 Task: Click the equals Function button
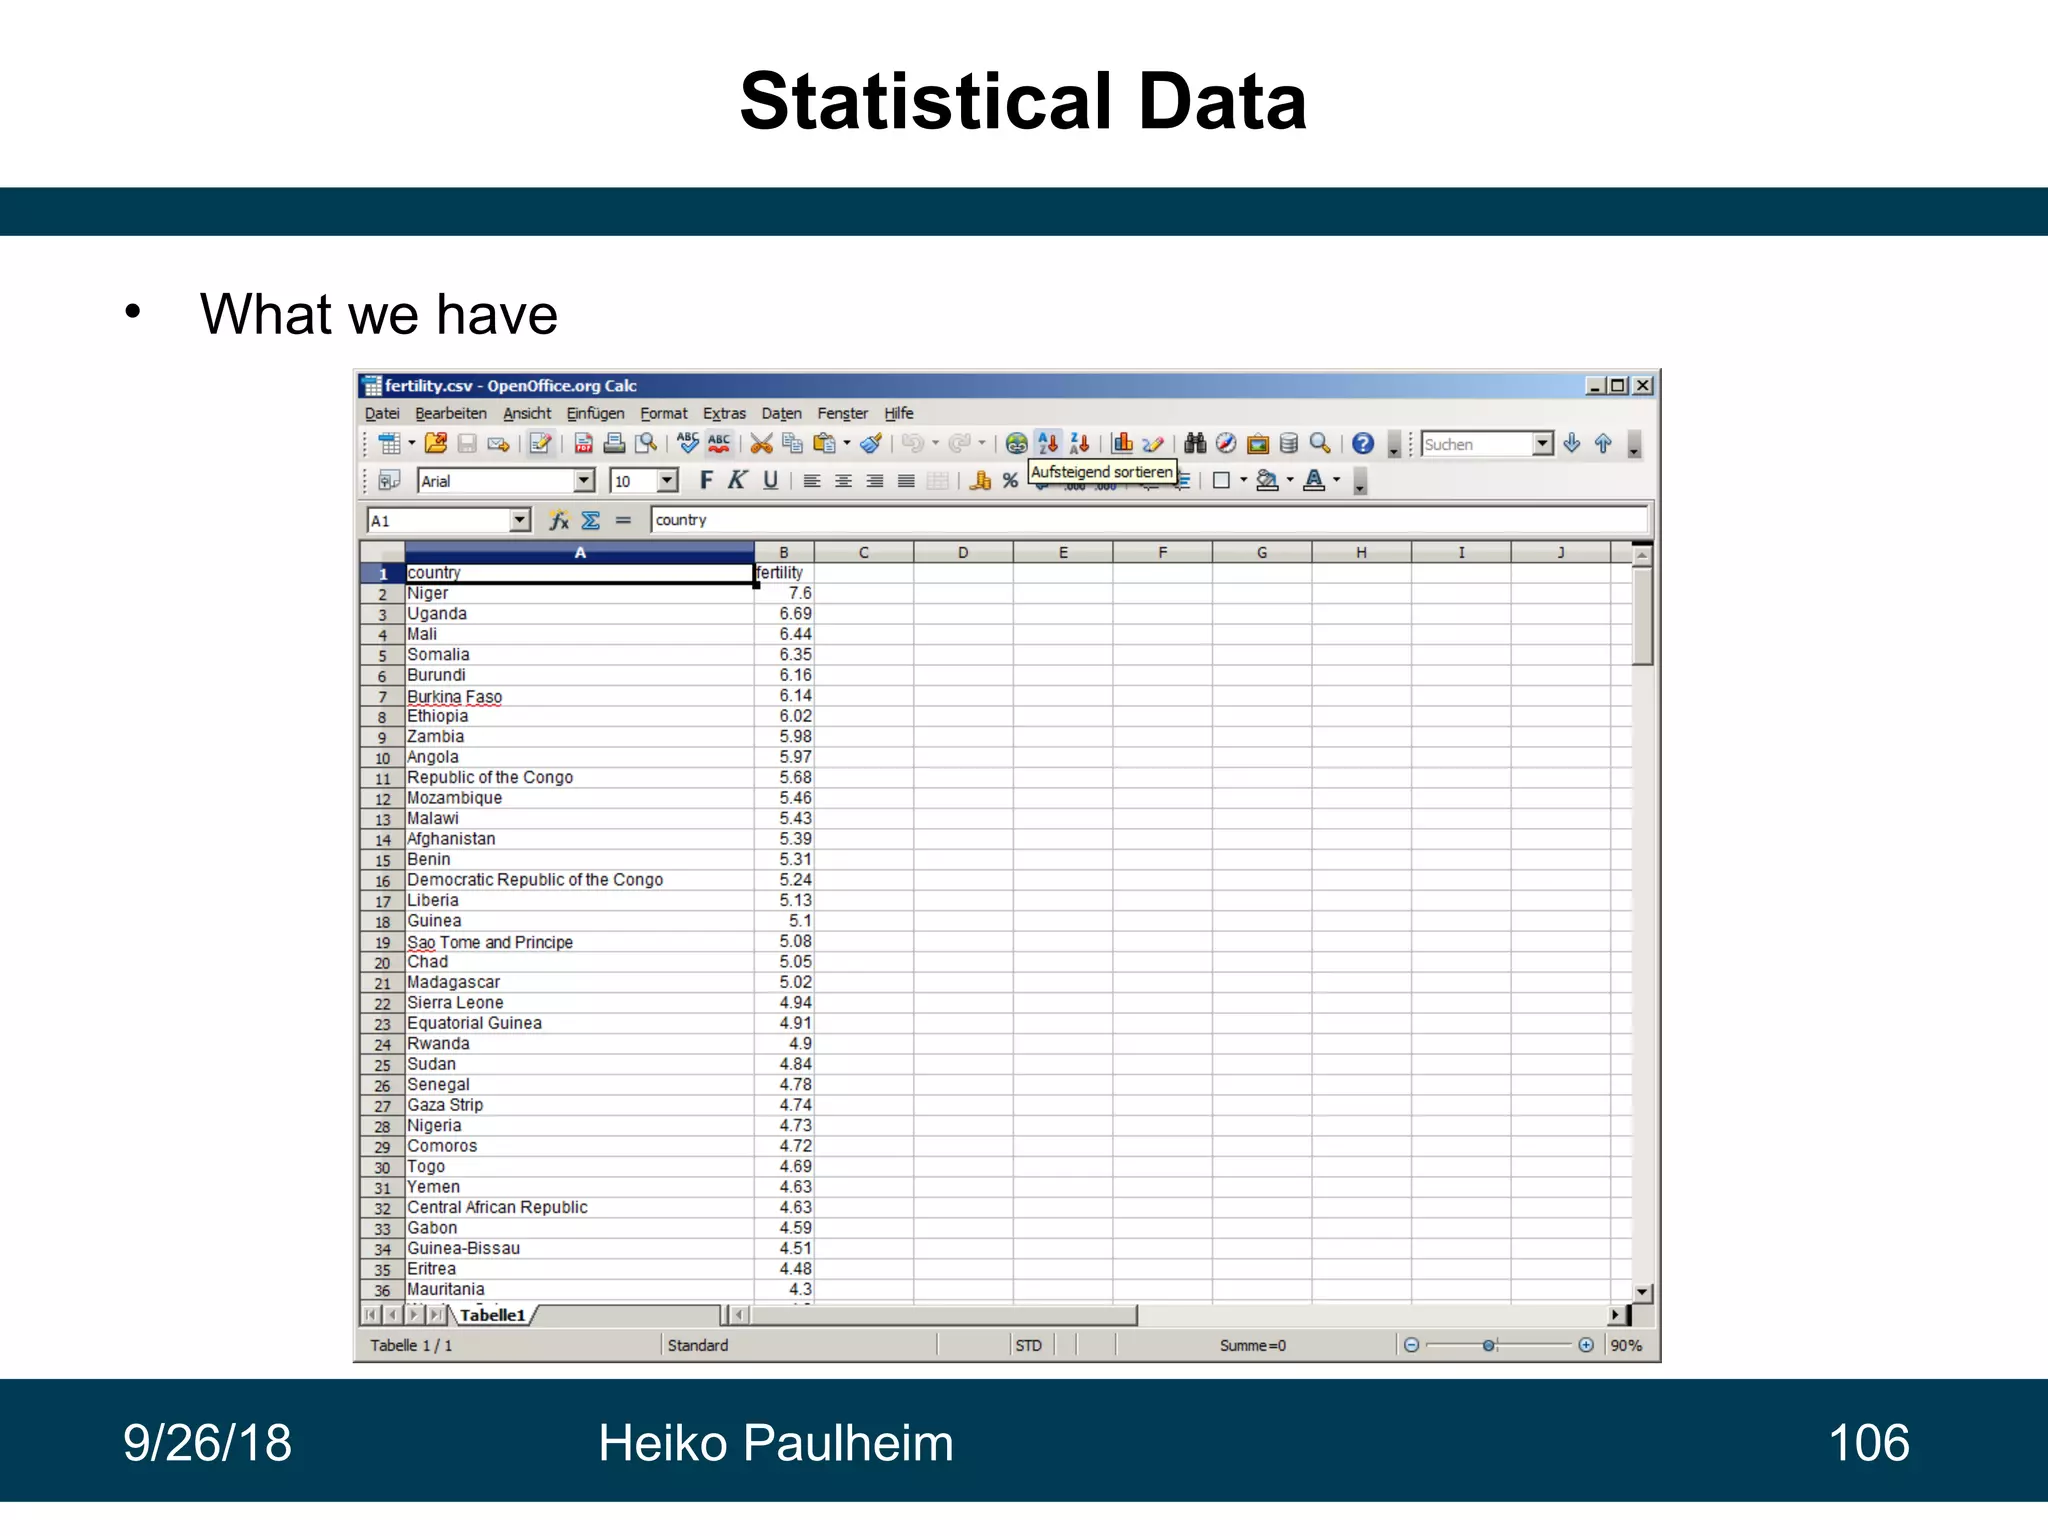click(623, 520)
